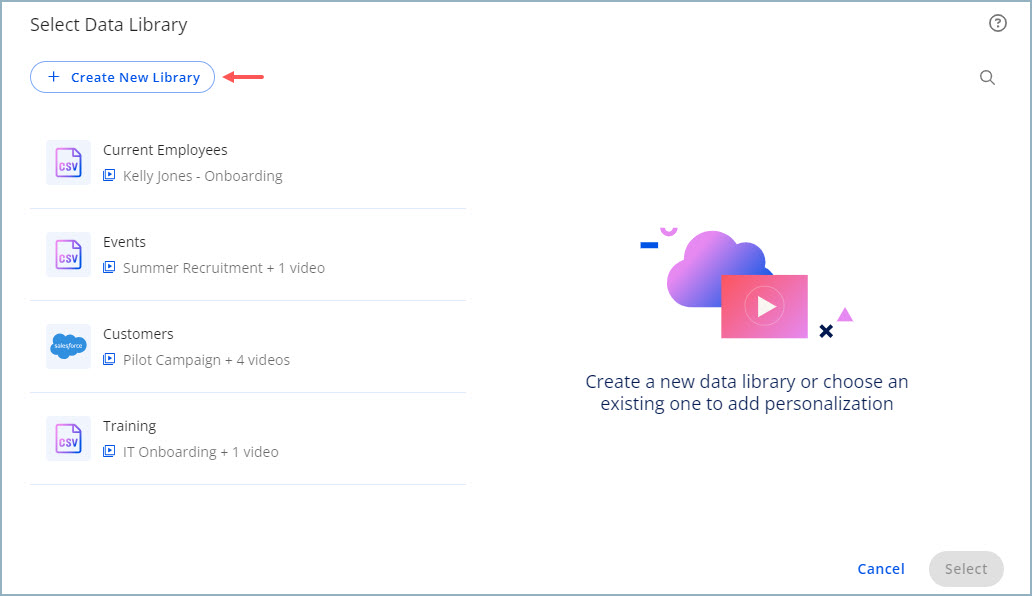Image resolution: width=1032 pixels, height=596 pixels.
Task: Click the play button in the cloud illustration
Action: (x=764, y=305)
